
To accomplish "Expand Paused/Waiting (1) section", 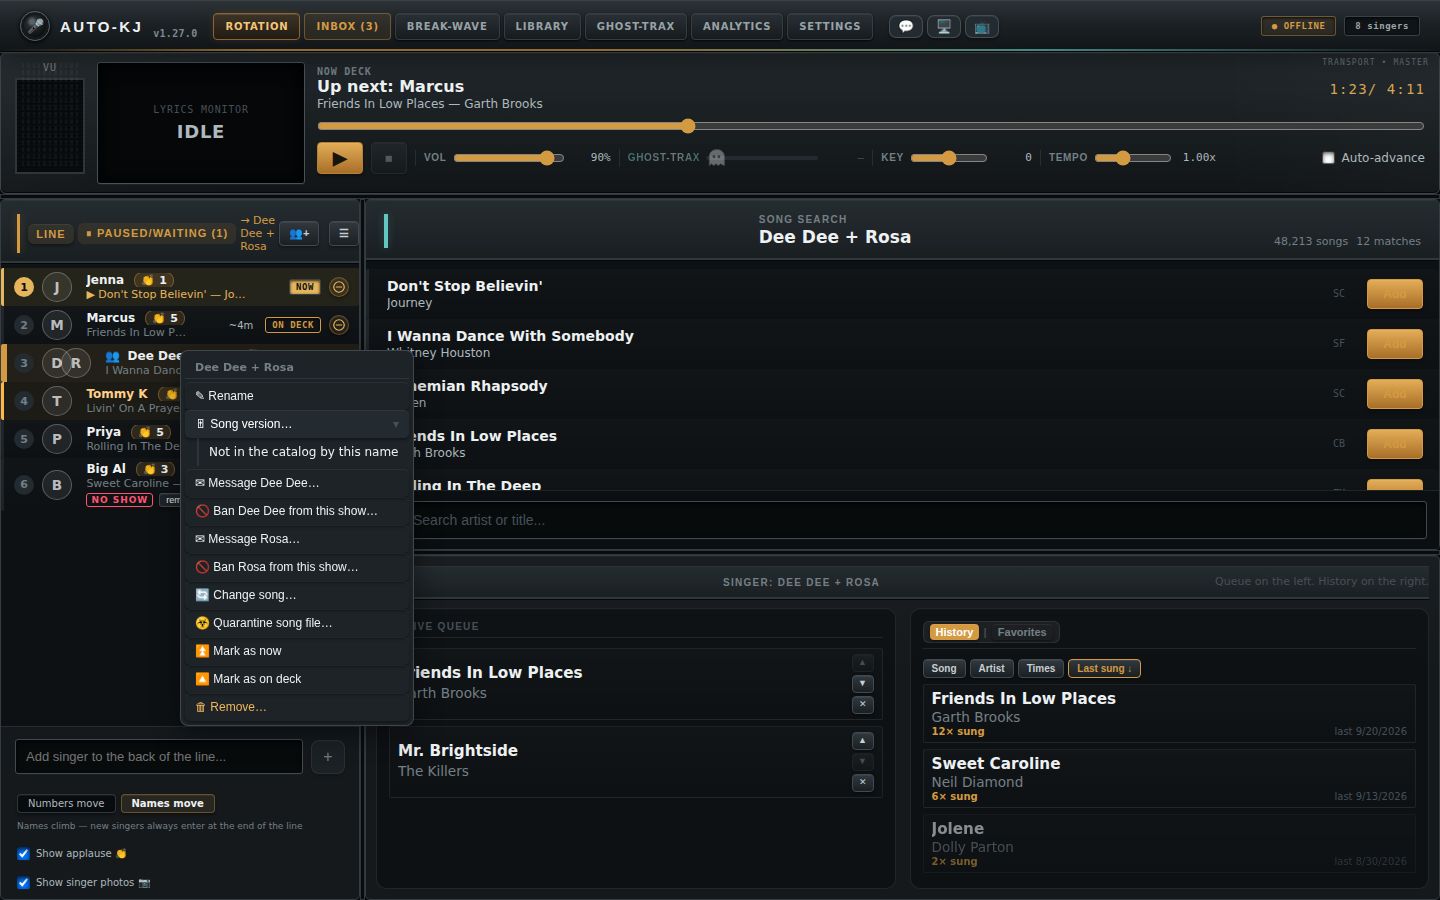I will click(x=157, y=233).
